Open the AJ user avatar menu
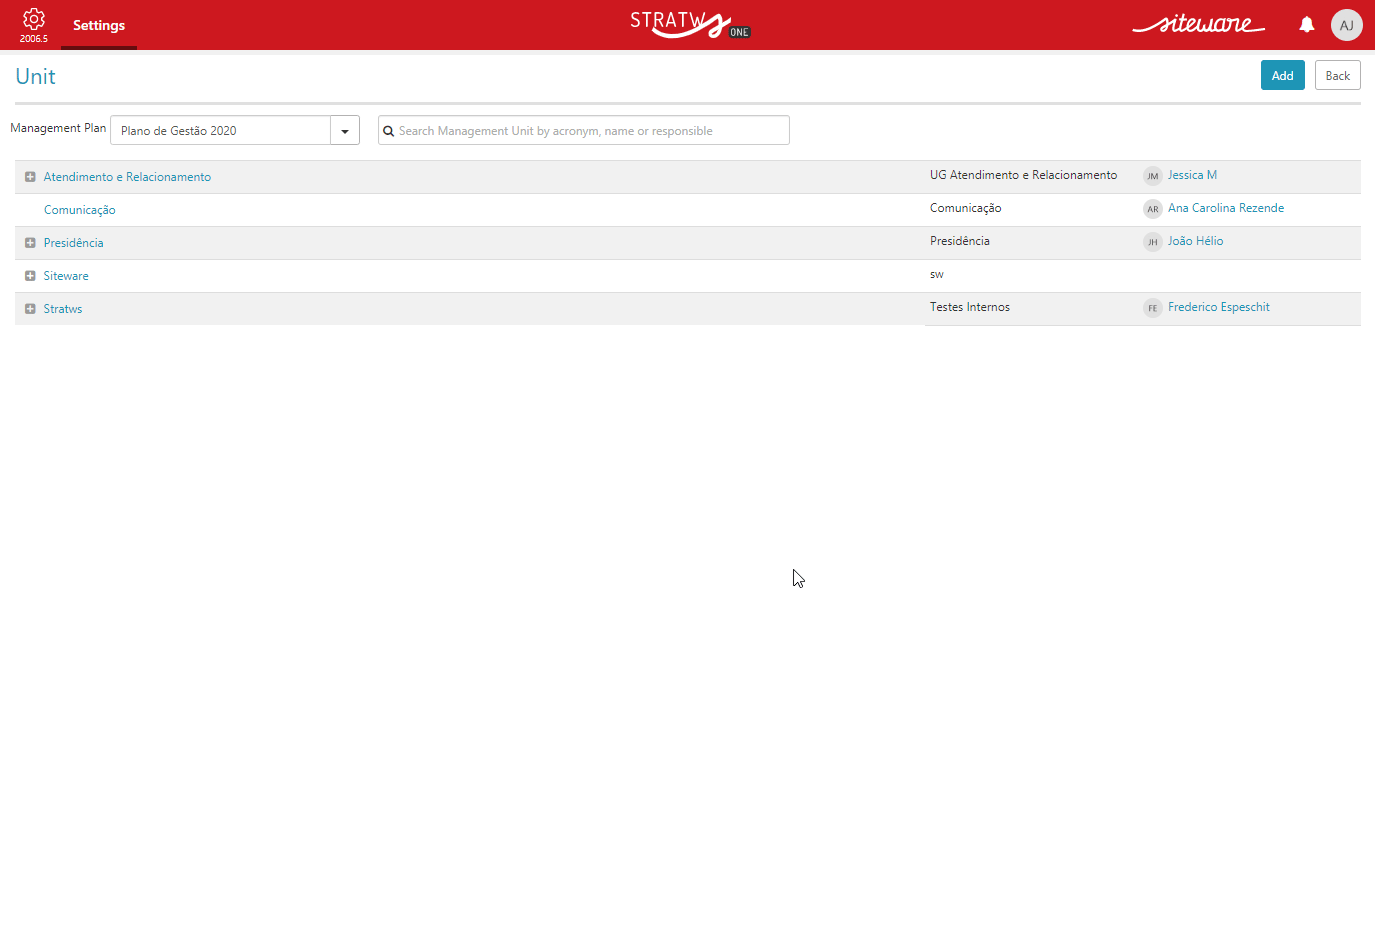 (1346, 25)
